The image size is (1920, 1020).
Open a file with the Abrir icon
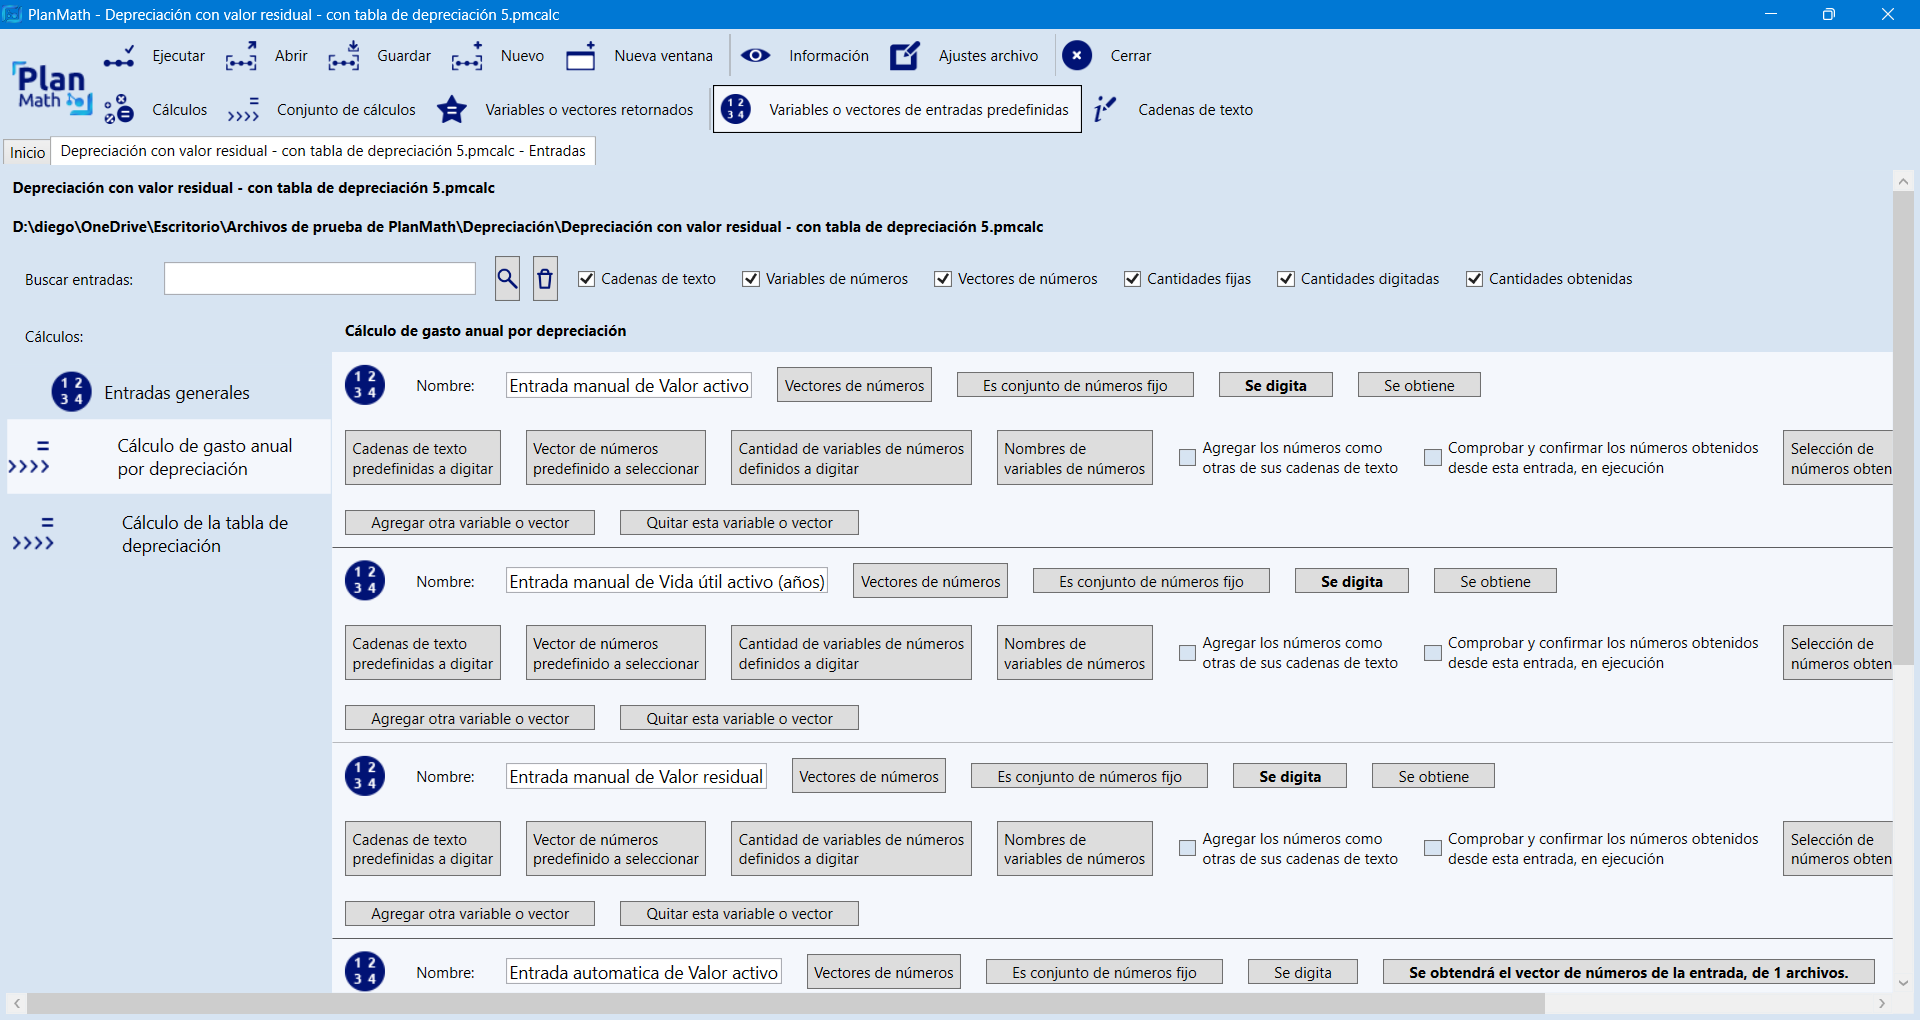241,56
